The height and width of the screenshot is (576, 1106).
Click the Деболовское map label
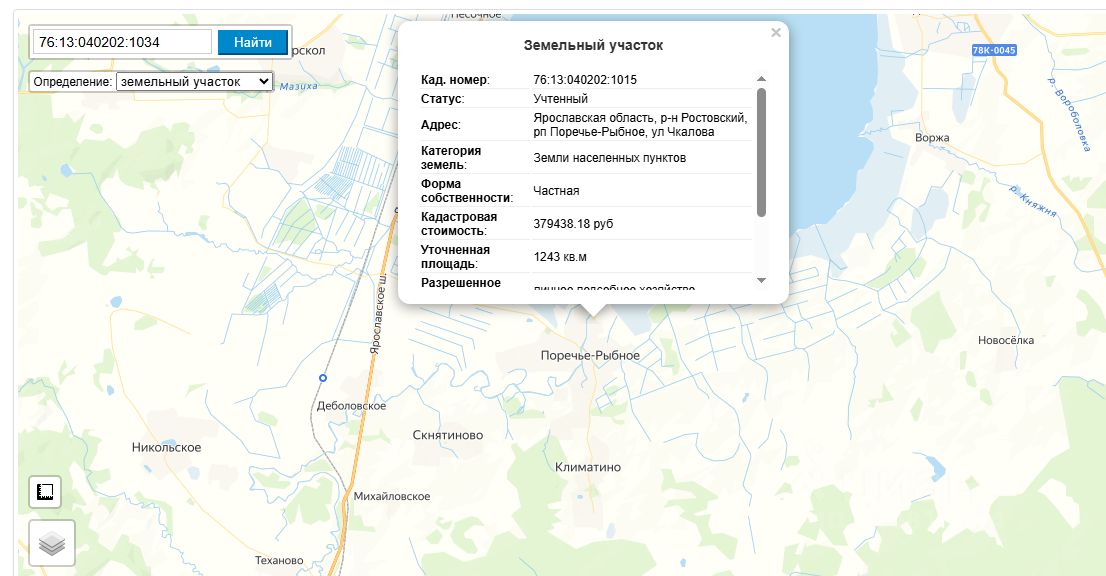[x=351, y=406]
